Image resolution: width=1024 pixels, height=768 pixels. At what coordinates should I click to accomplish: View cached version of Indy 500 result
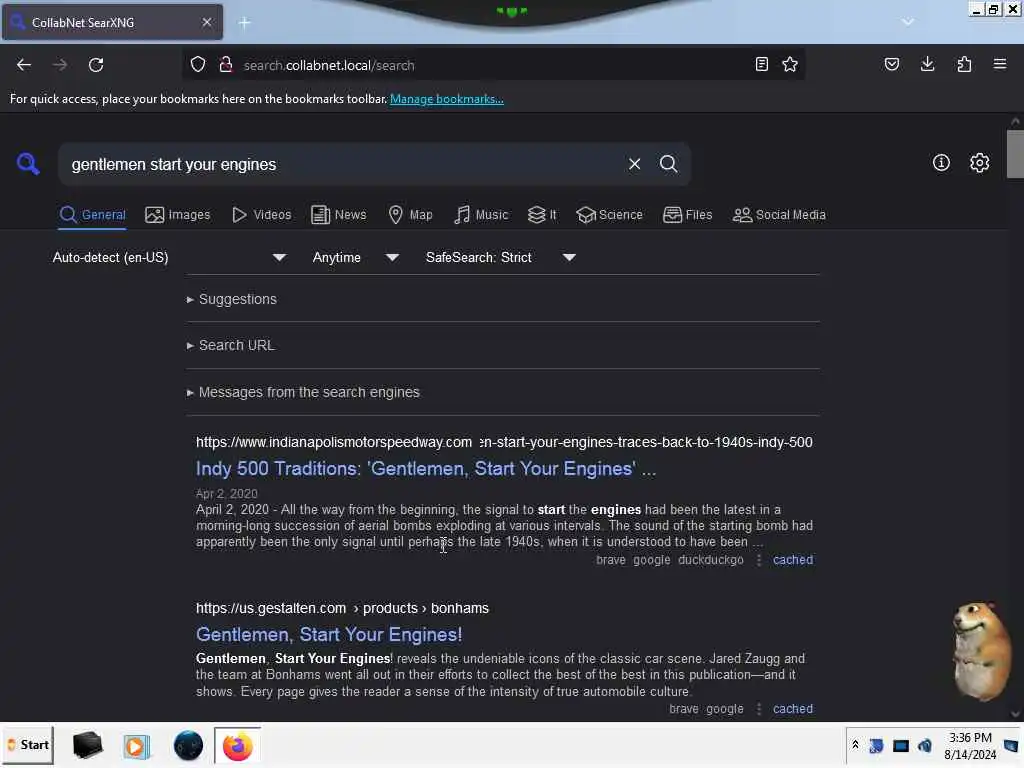pos(793,560)
